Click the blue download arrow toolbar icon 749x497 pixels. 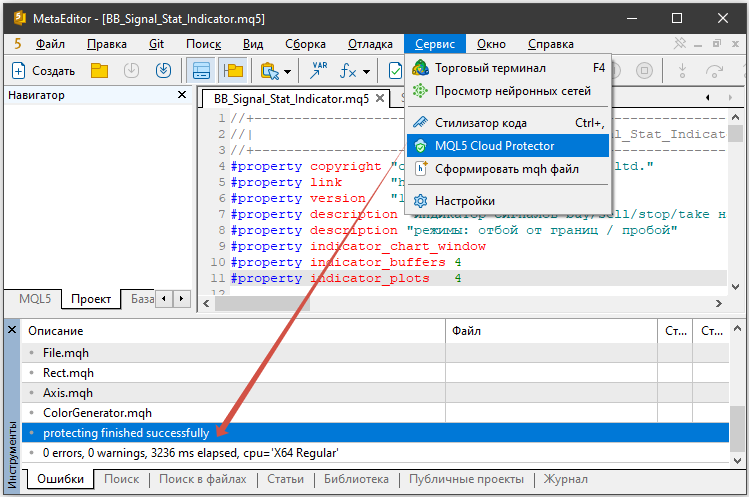[x=163, y=71]
